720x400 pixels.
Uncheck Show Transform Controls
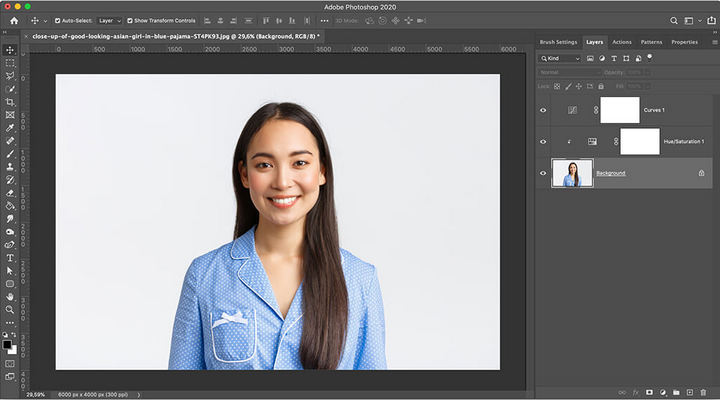click(x=129, y=20)
